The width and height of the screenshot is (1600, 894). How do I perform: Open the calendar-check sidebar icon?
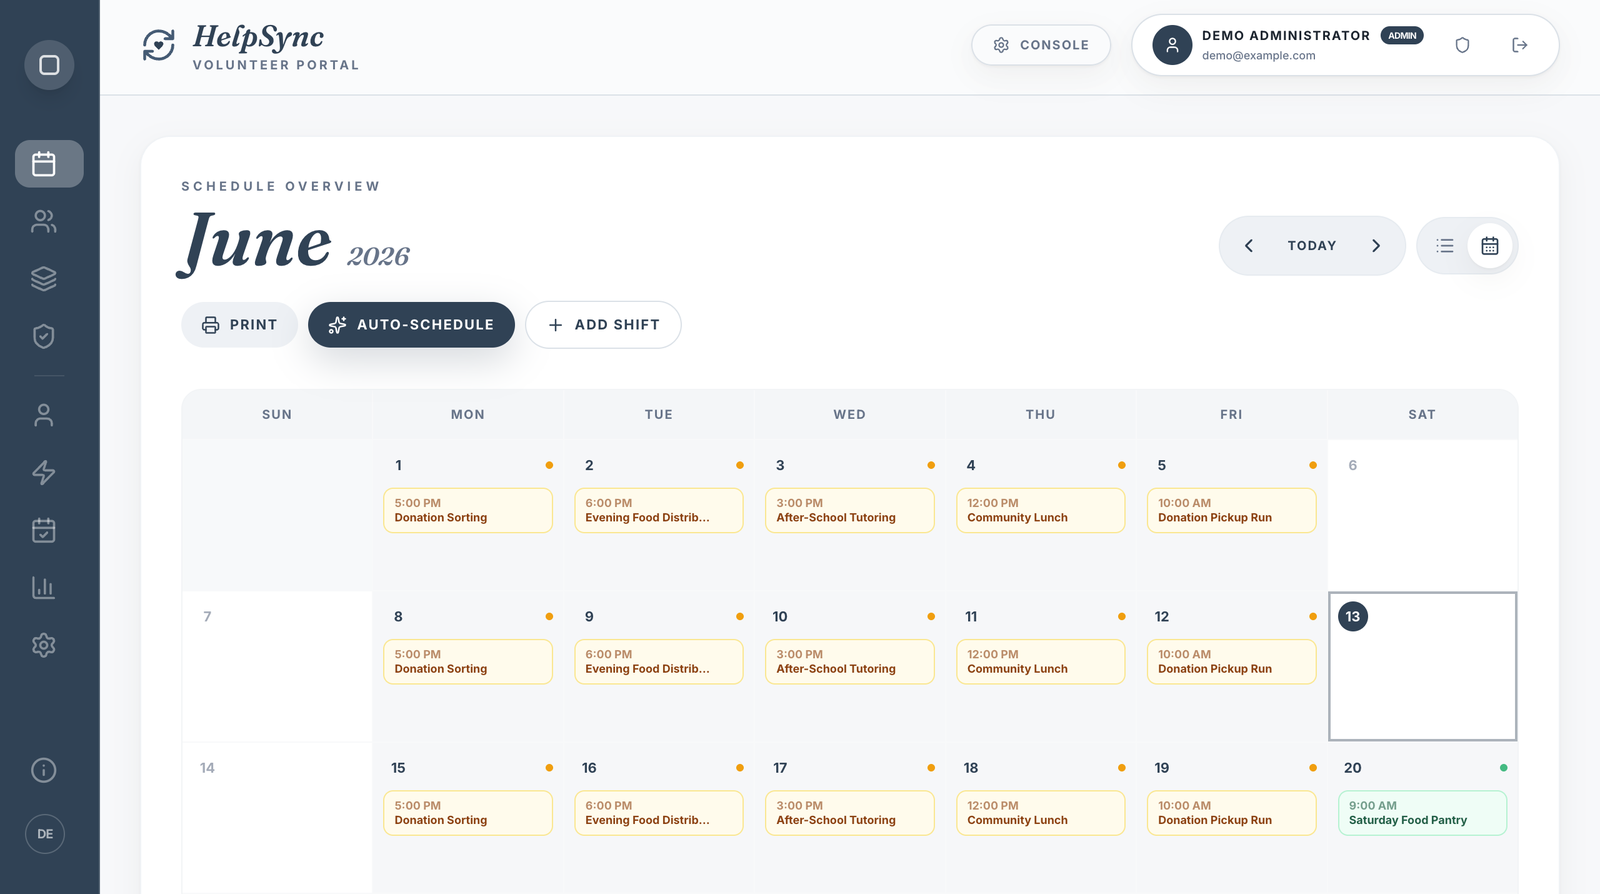coord(44,530)
